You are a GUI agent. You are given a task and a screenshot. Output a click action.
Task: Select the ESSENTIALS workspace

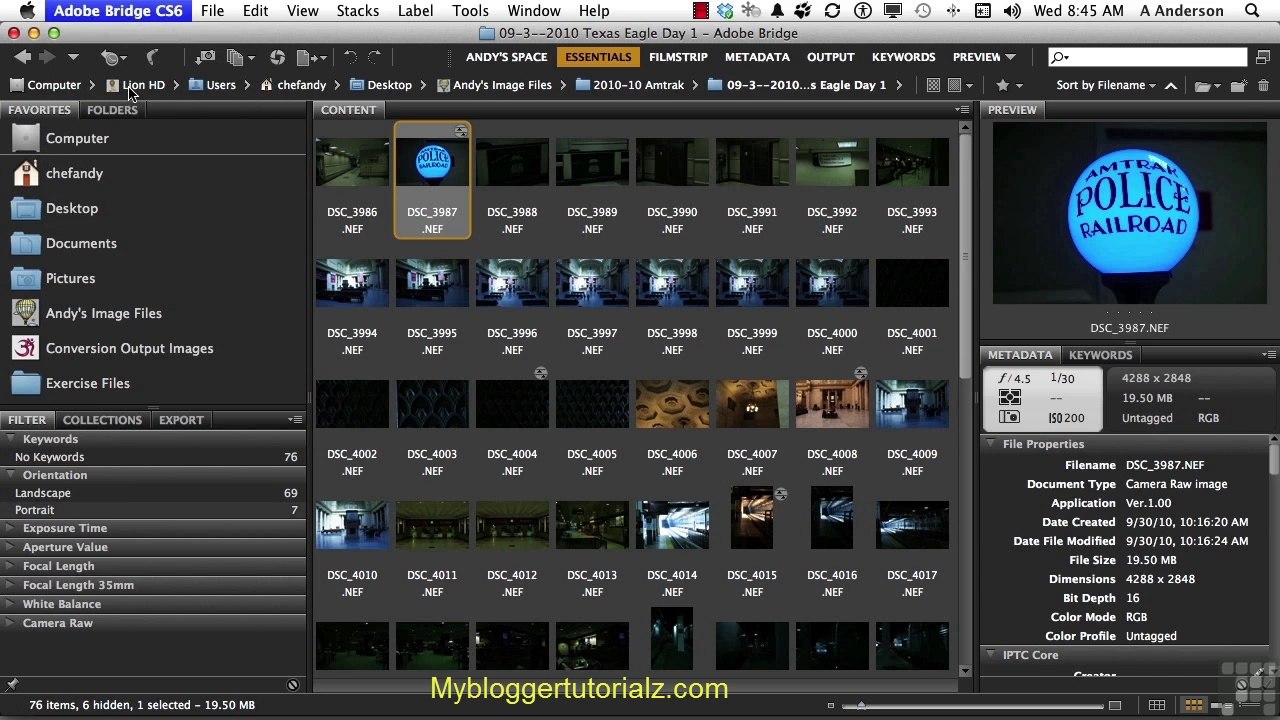598,57
